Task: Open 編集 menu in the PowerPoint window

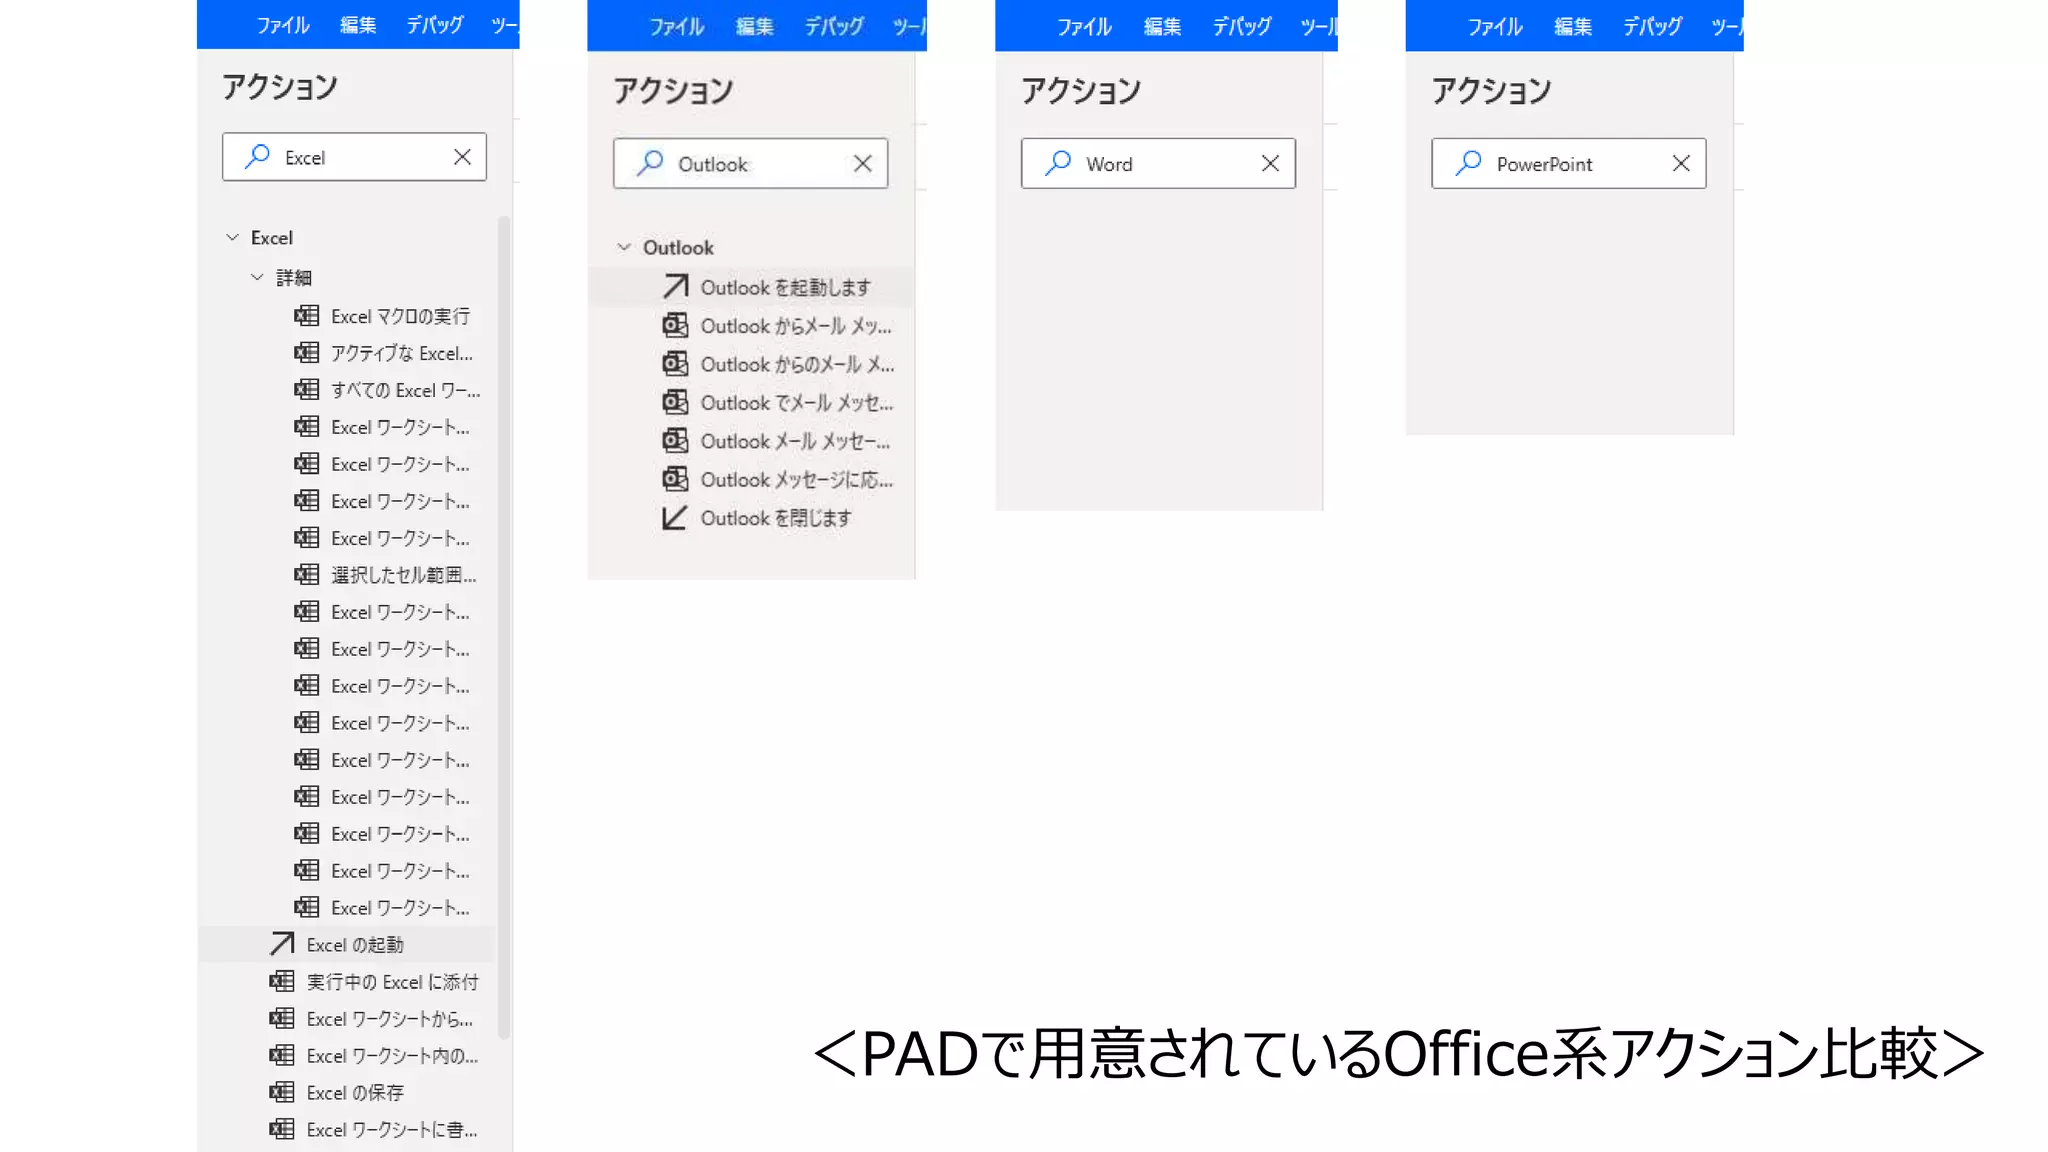Action: pyautogui.click(x=1573, y=26)
